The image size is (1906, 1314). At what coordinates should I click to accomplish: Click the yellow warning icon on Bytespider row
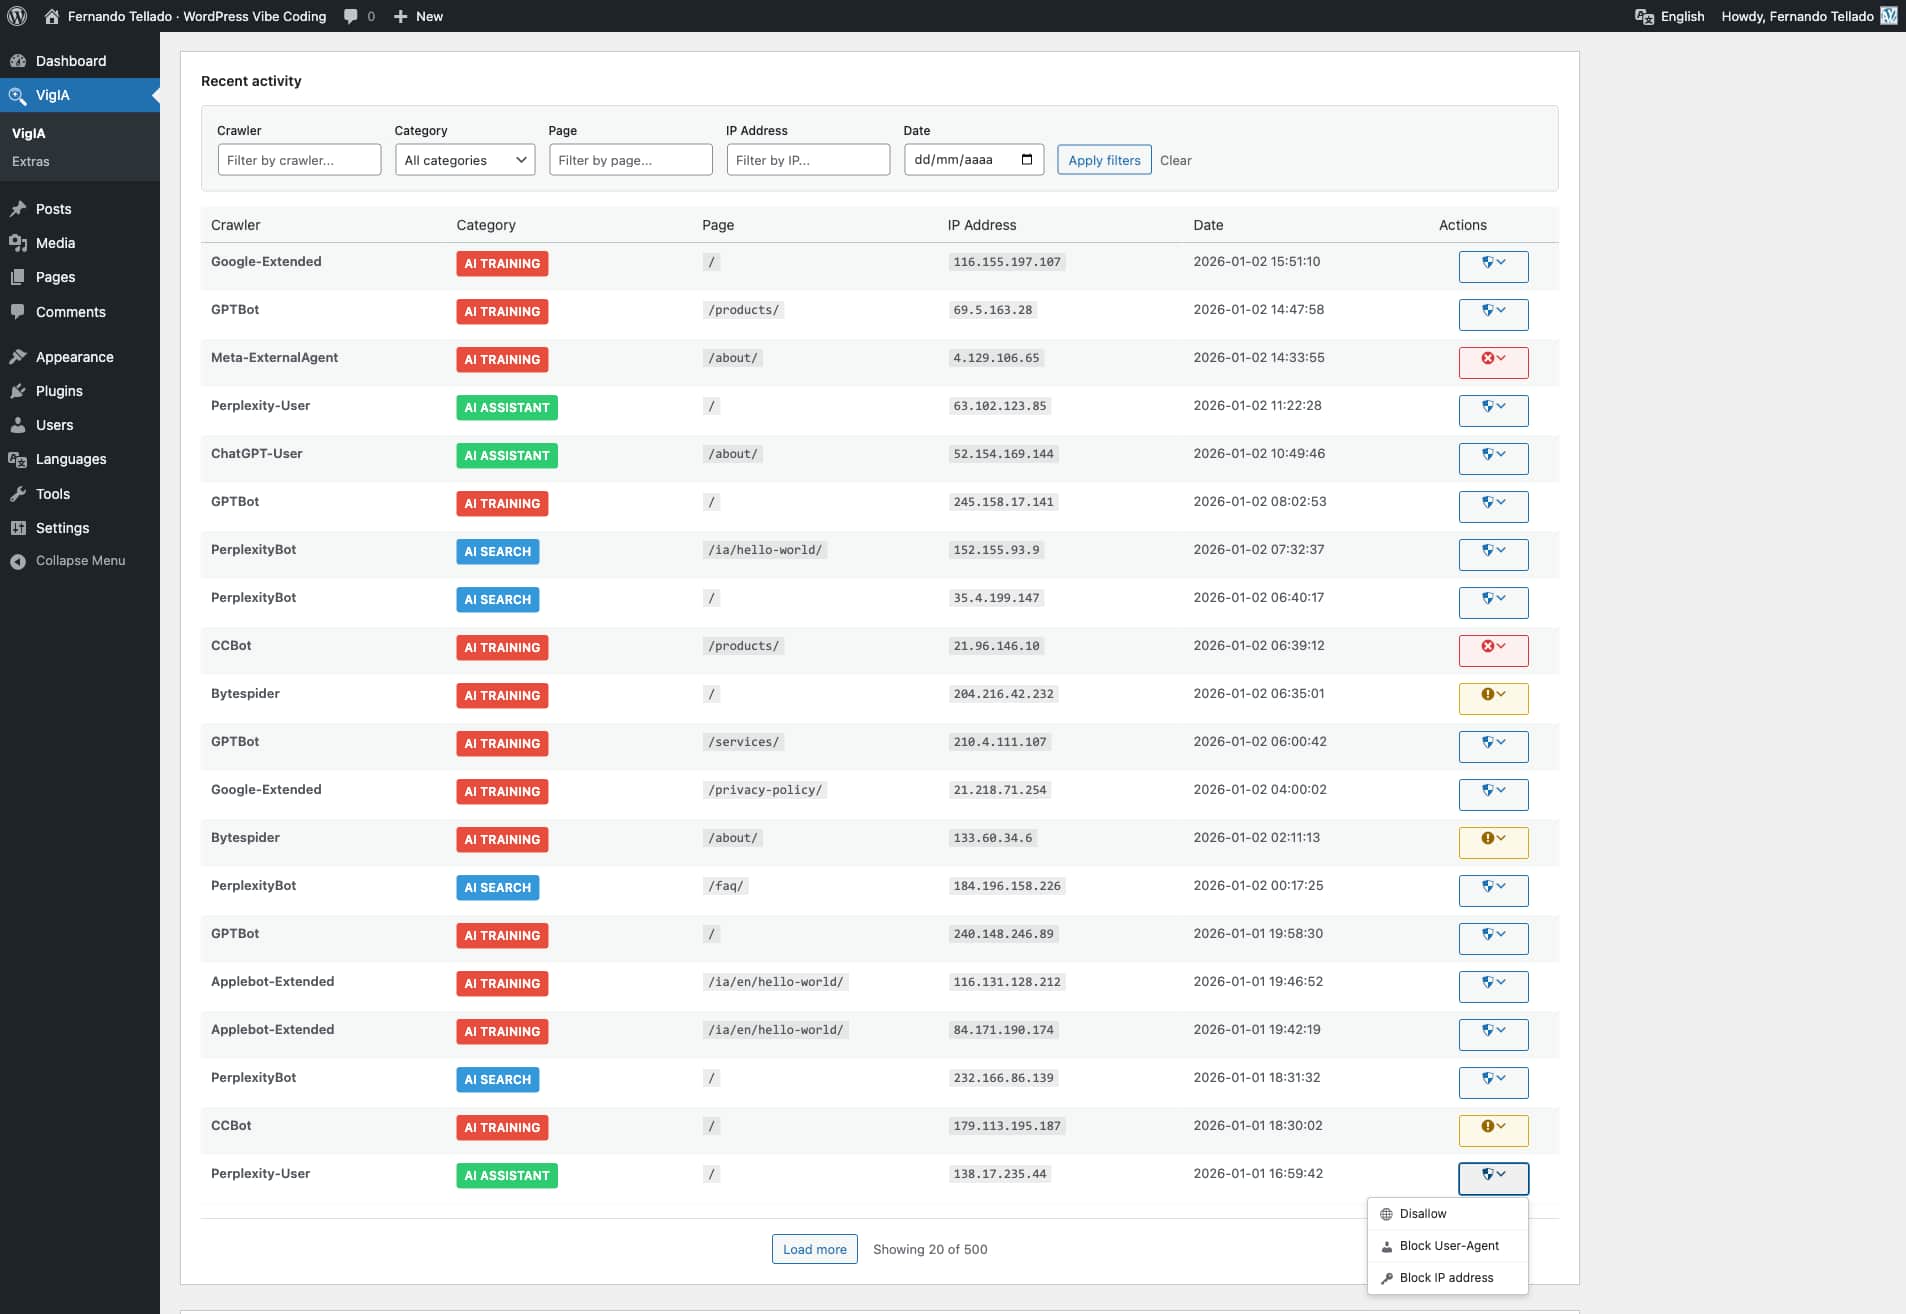click(1488, 693)
